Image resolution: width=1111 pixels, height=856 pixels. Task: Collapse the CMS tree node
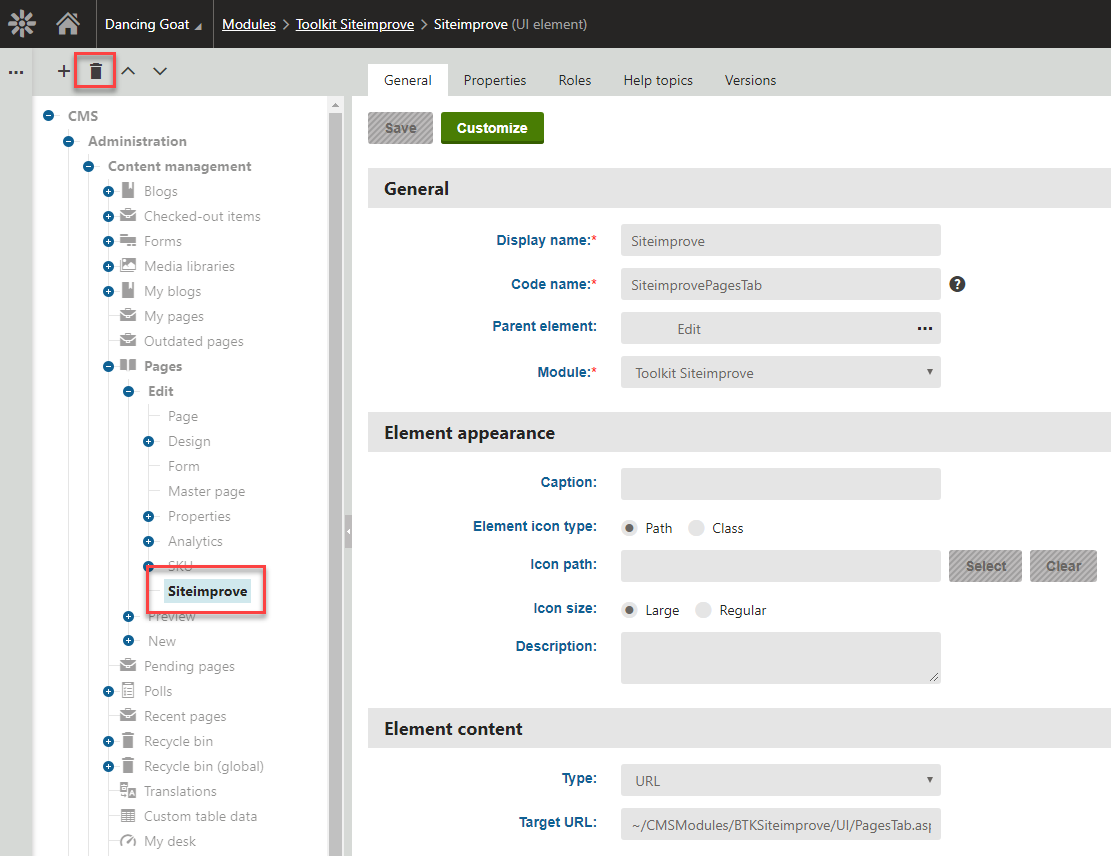tap(49, 116)
